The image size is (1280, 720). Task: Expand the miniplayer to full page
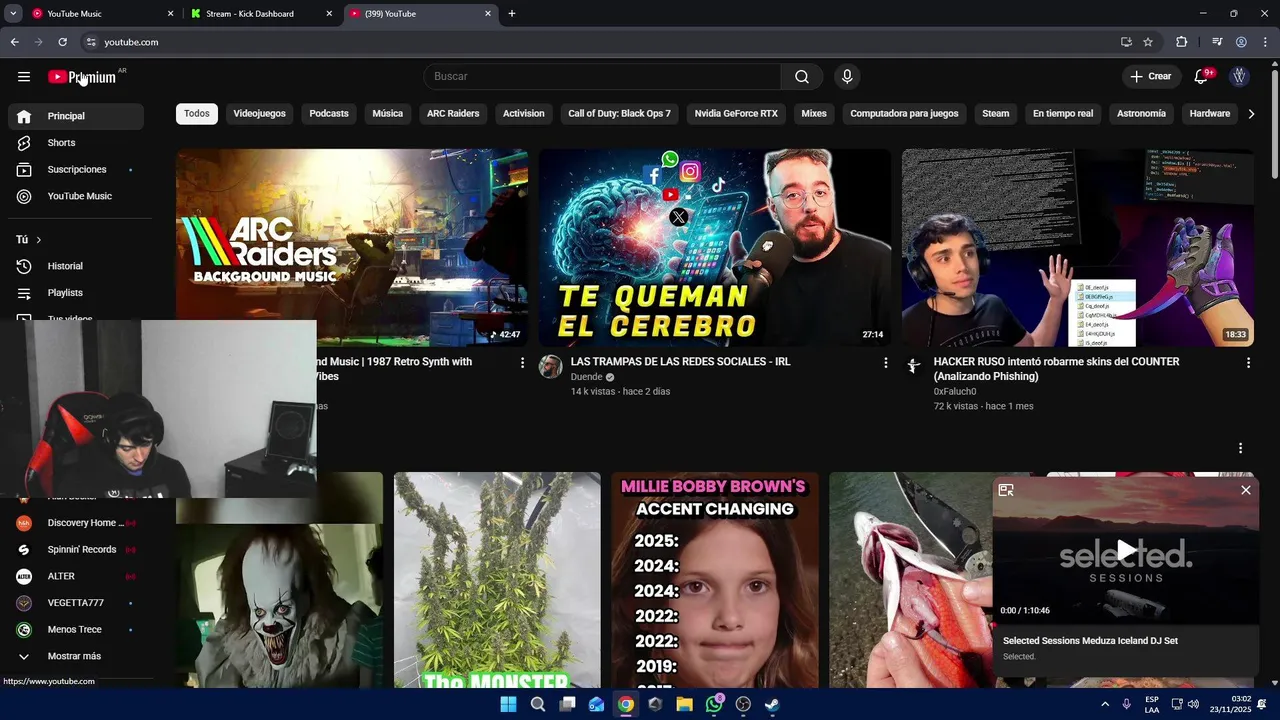click(1006, 490)
